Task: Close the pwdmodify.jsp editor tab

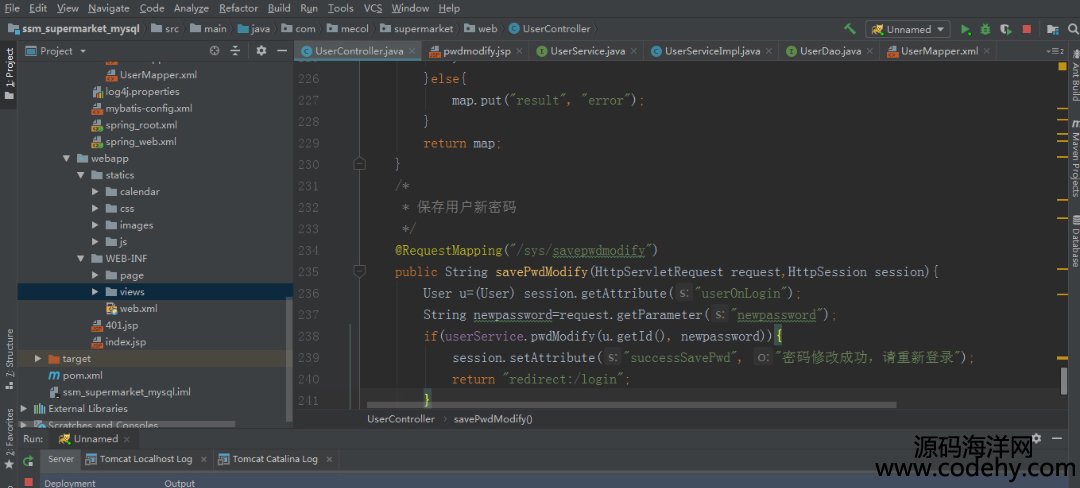Action: pyautogui.click(x=519, y=51)
